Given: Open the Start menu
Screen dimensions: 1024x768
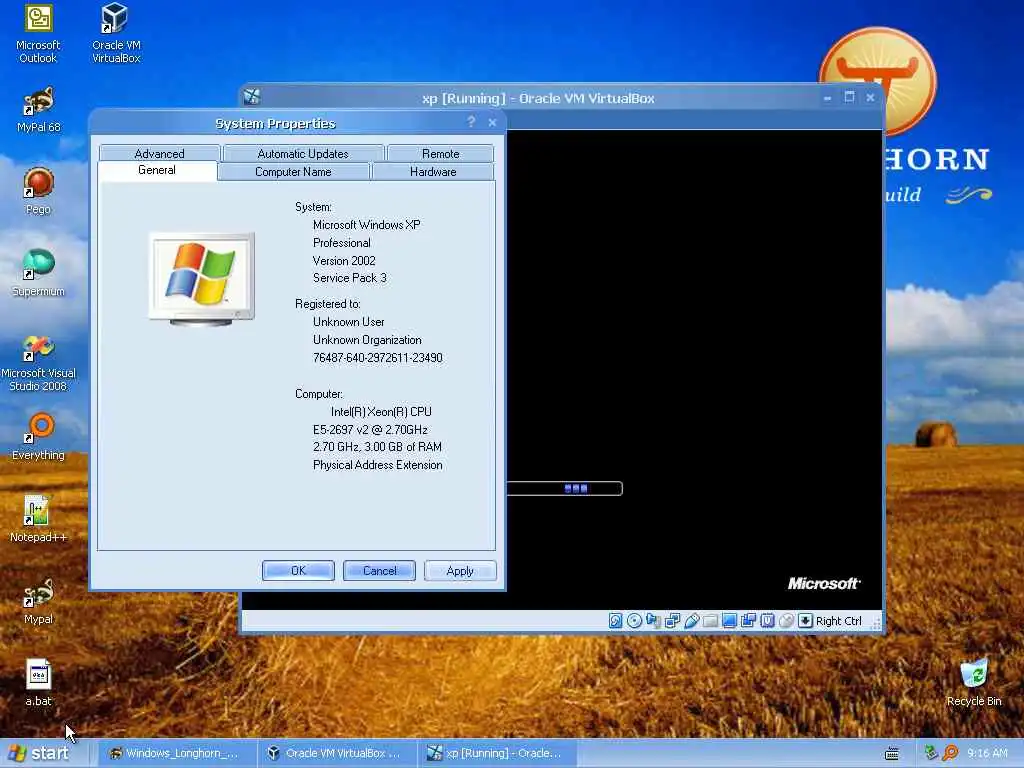Looking at the screenshot, I should pyautogui.click(x=38, y=753).
